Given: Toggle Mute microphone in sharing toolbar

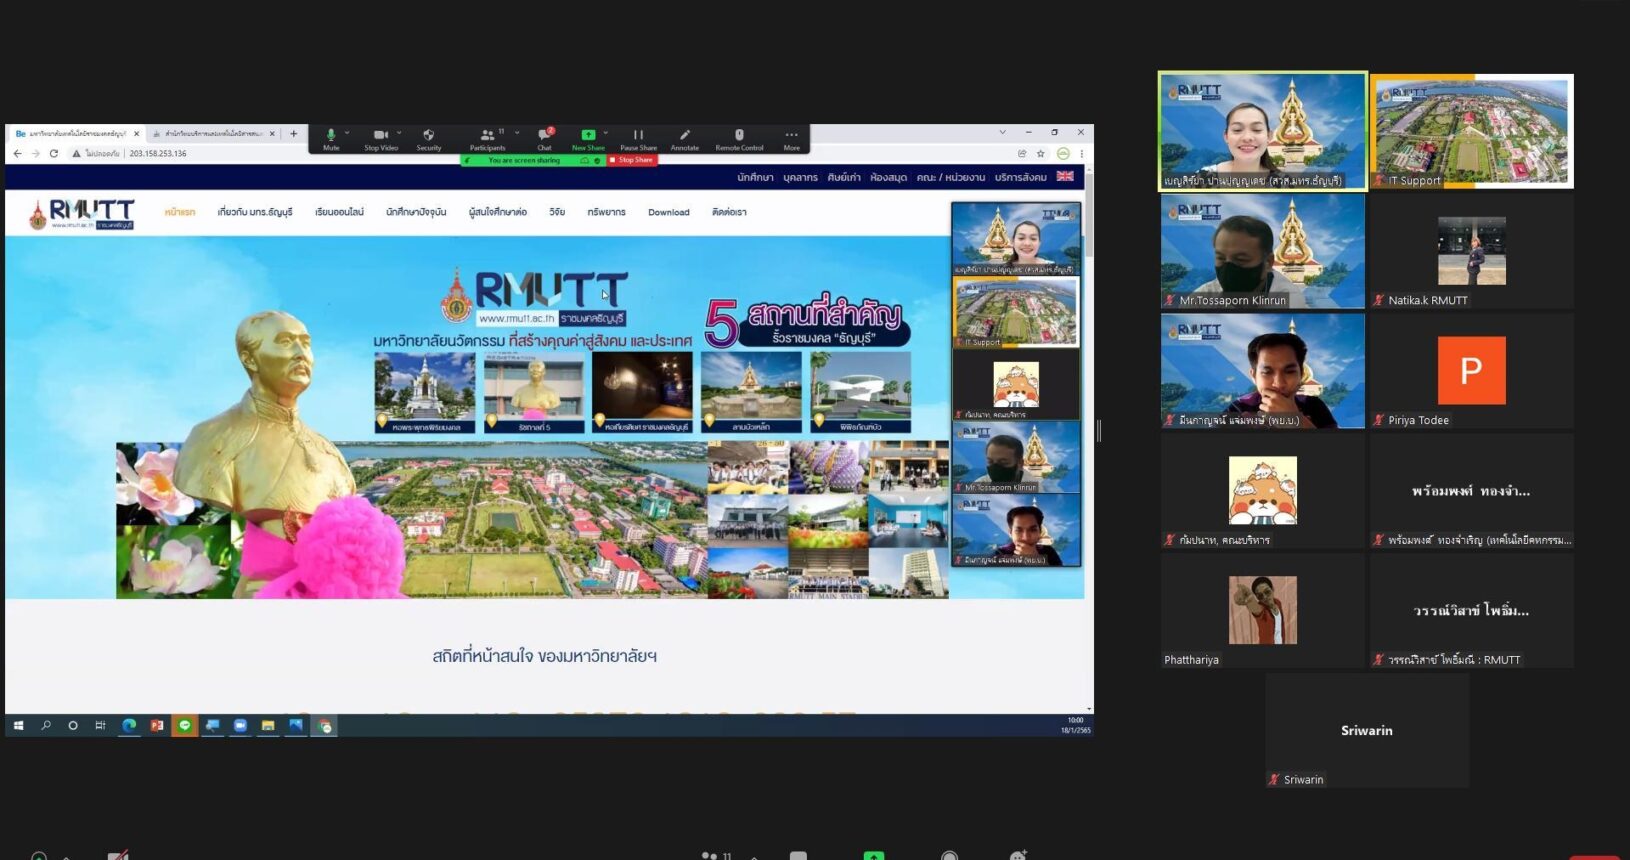Looking at the screenshot, I should 330,139.
